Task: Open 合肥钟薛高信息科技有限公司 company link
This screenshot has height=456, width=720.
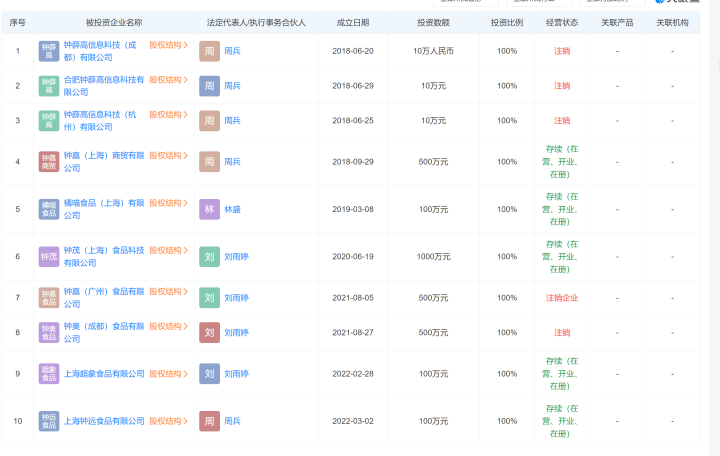Action: coord(104,86)
